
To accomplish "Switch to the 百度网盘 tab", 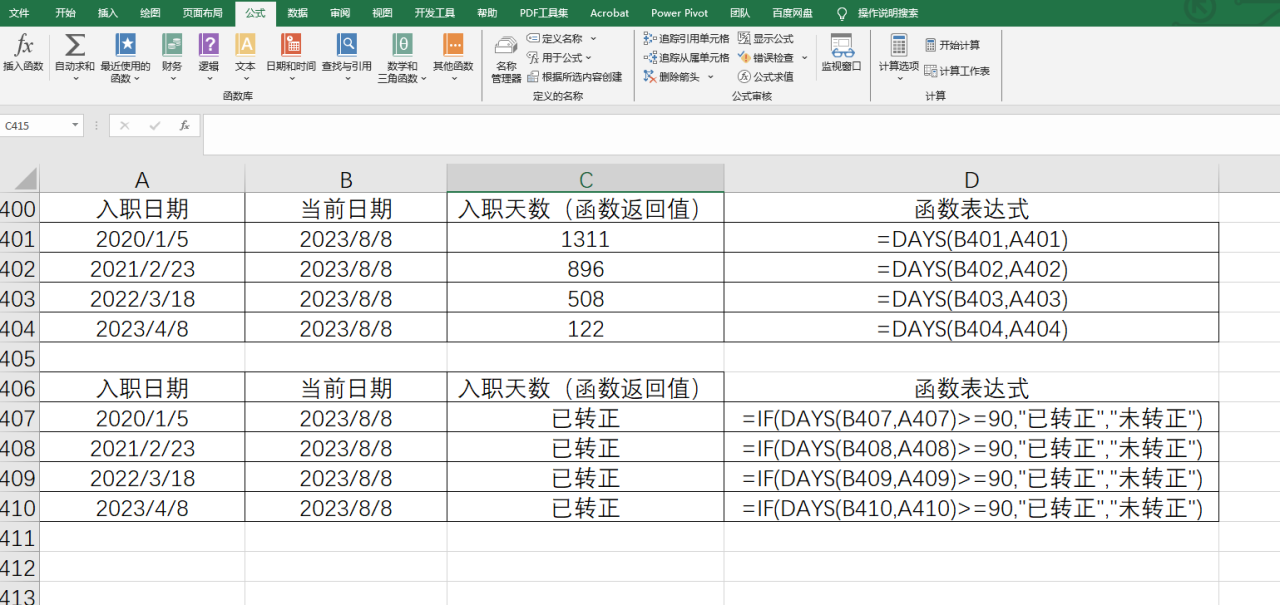I will [x=792, y=13].
